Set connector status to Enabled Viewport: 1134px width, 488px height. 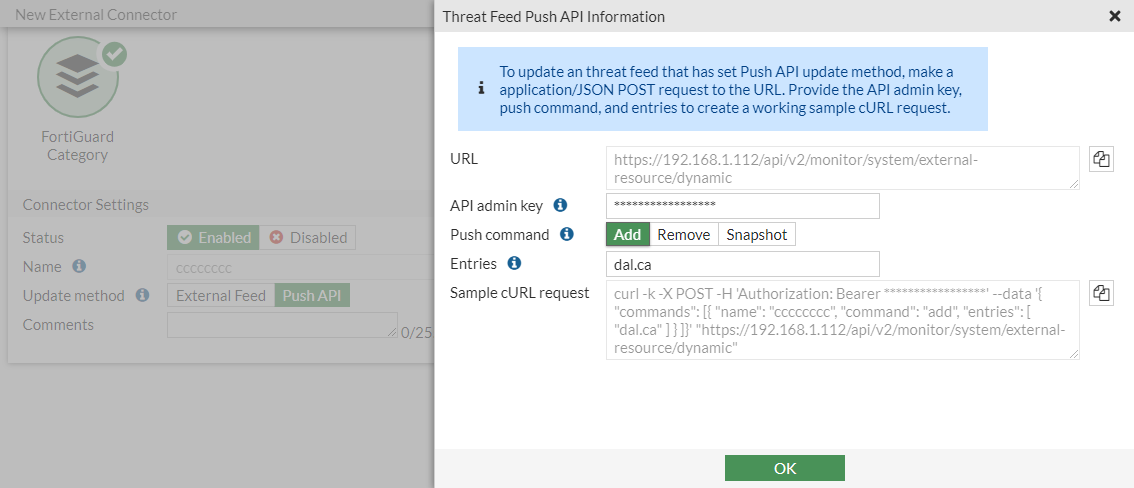pyautogui.click(x=213, y=238)
